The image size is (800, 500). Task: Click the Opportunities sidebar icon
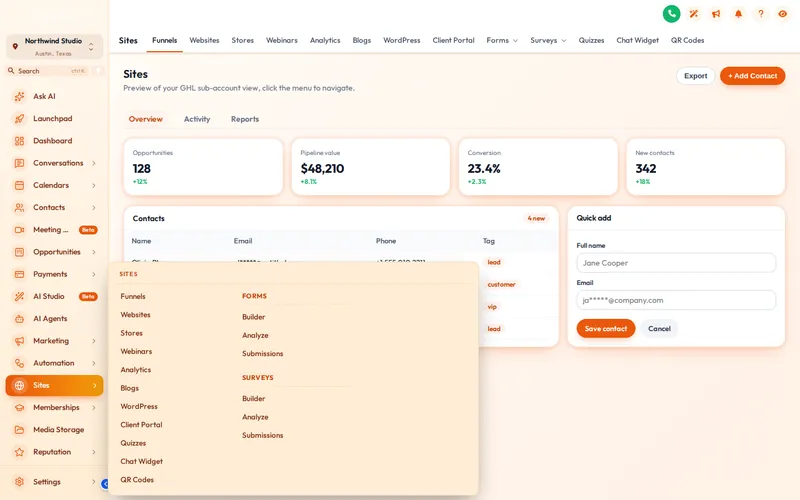click(19, 252)
